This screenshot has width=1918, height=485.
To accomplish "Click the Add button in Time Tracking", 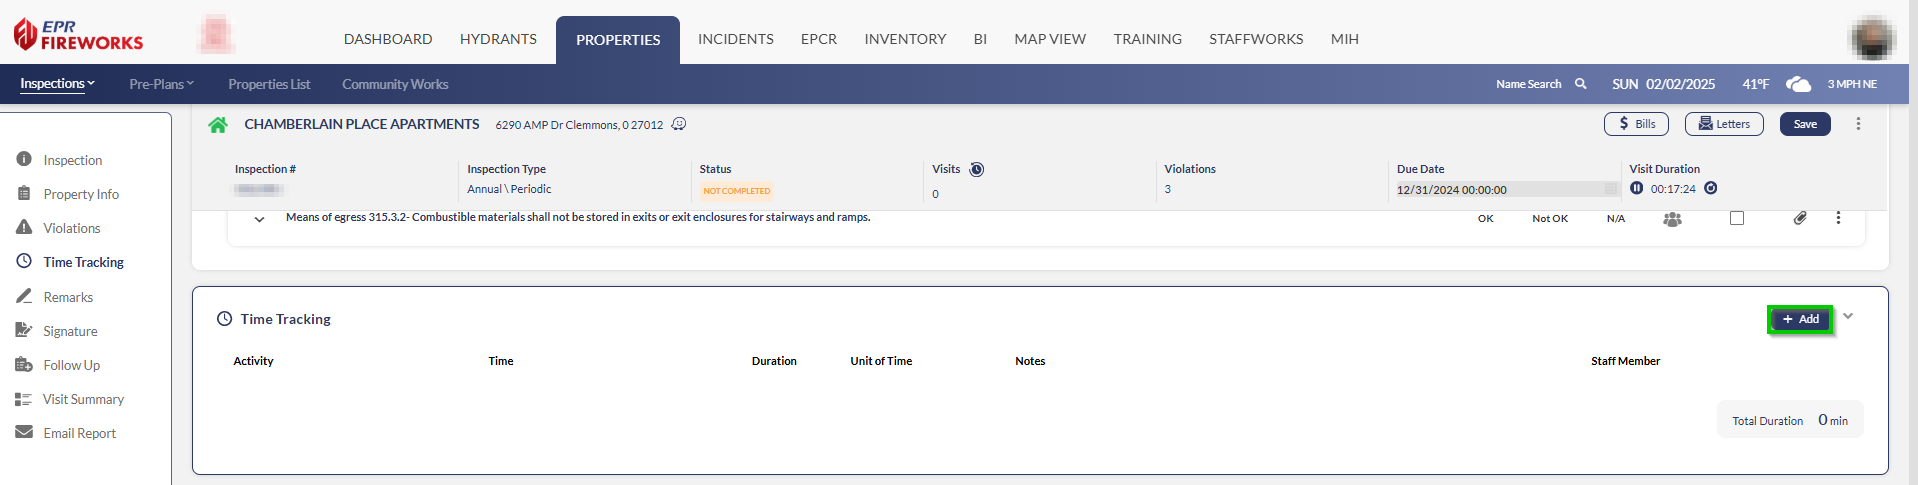I will coord(1800,319).
